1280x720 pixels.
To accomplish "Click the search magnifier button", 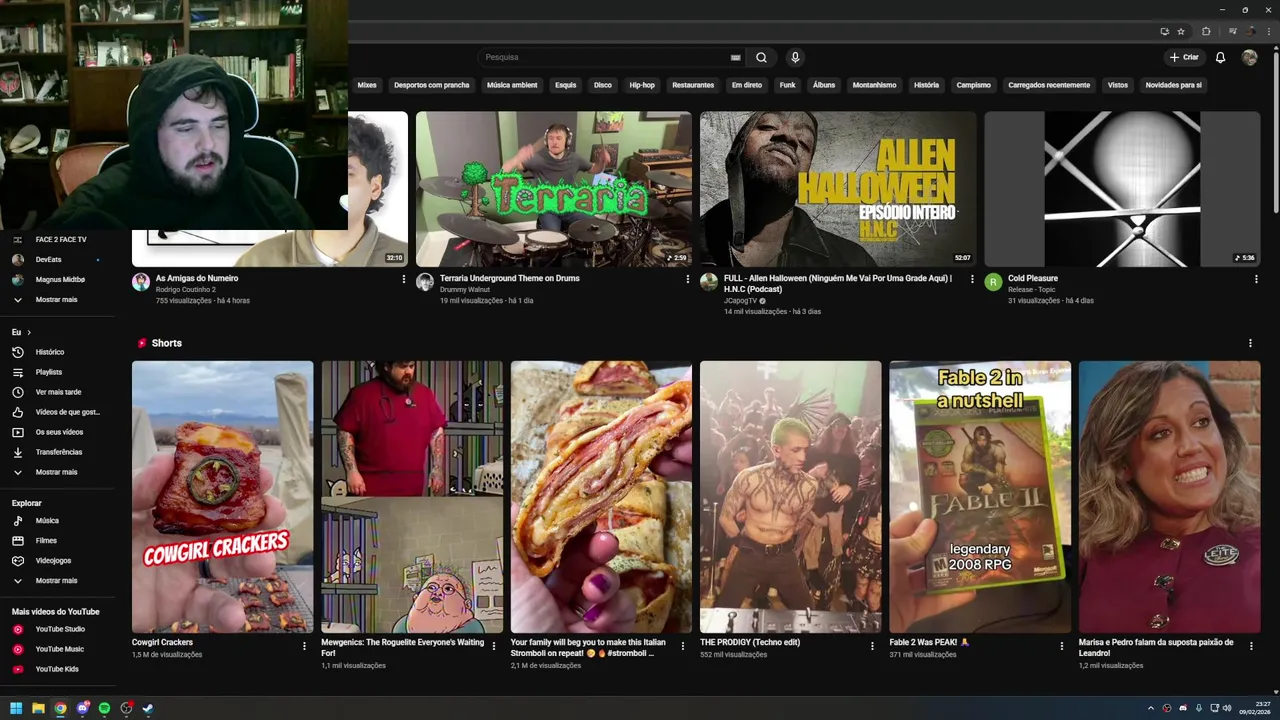I will coord(761,57).
